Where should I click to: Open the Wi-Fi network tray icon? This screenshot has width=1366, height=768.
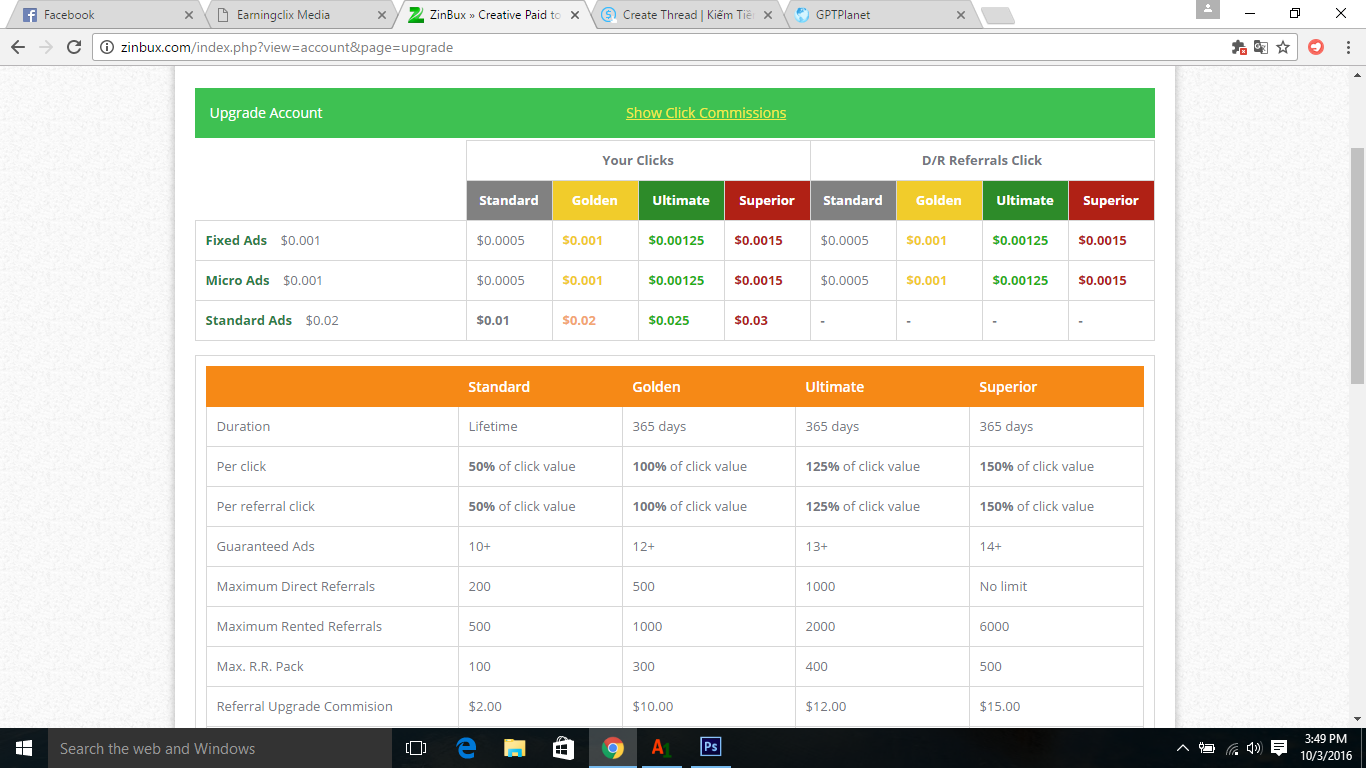[x=1232, y=748]
